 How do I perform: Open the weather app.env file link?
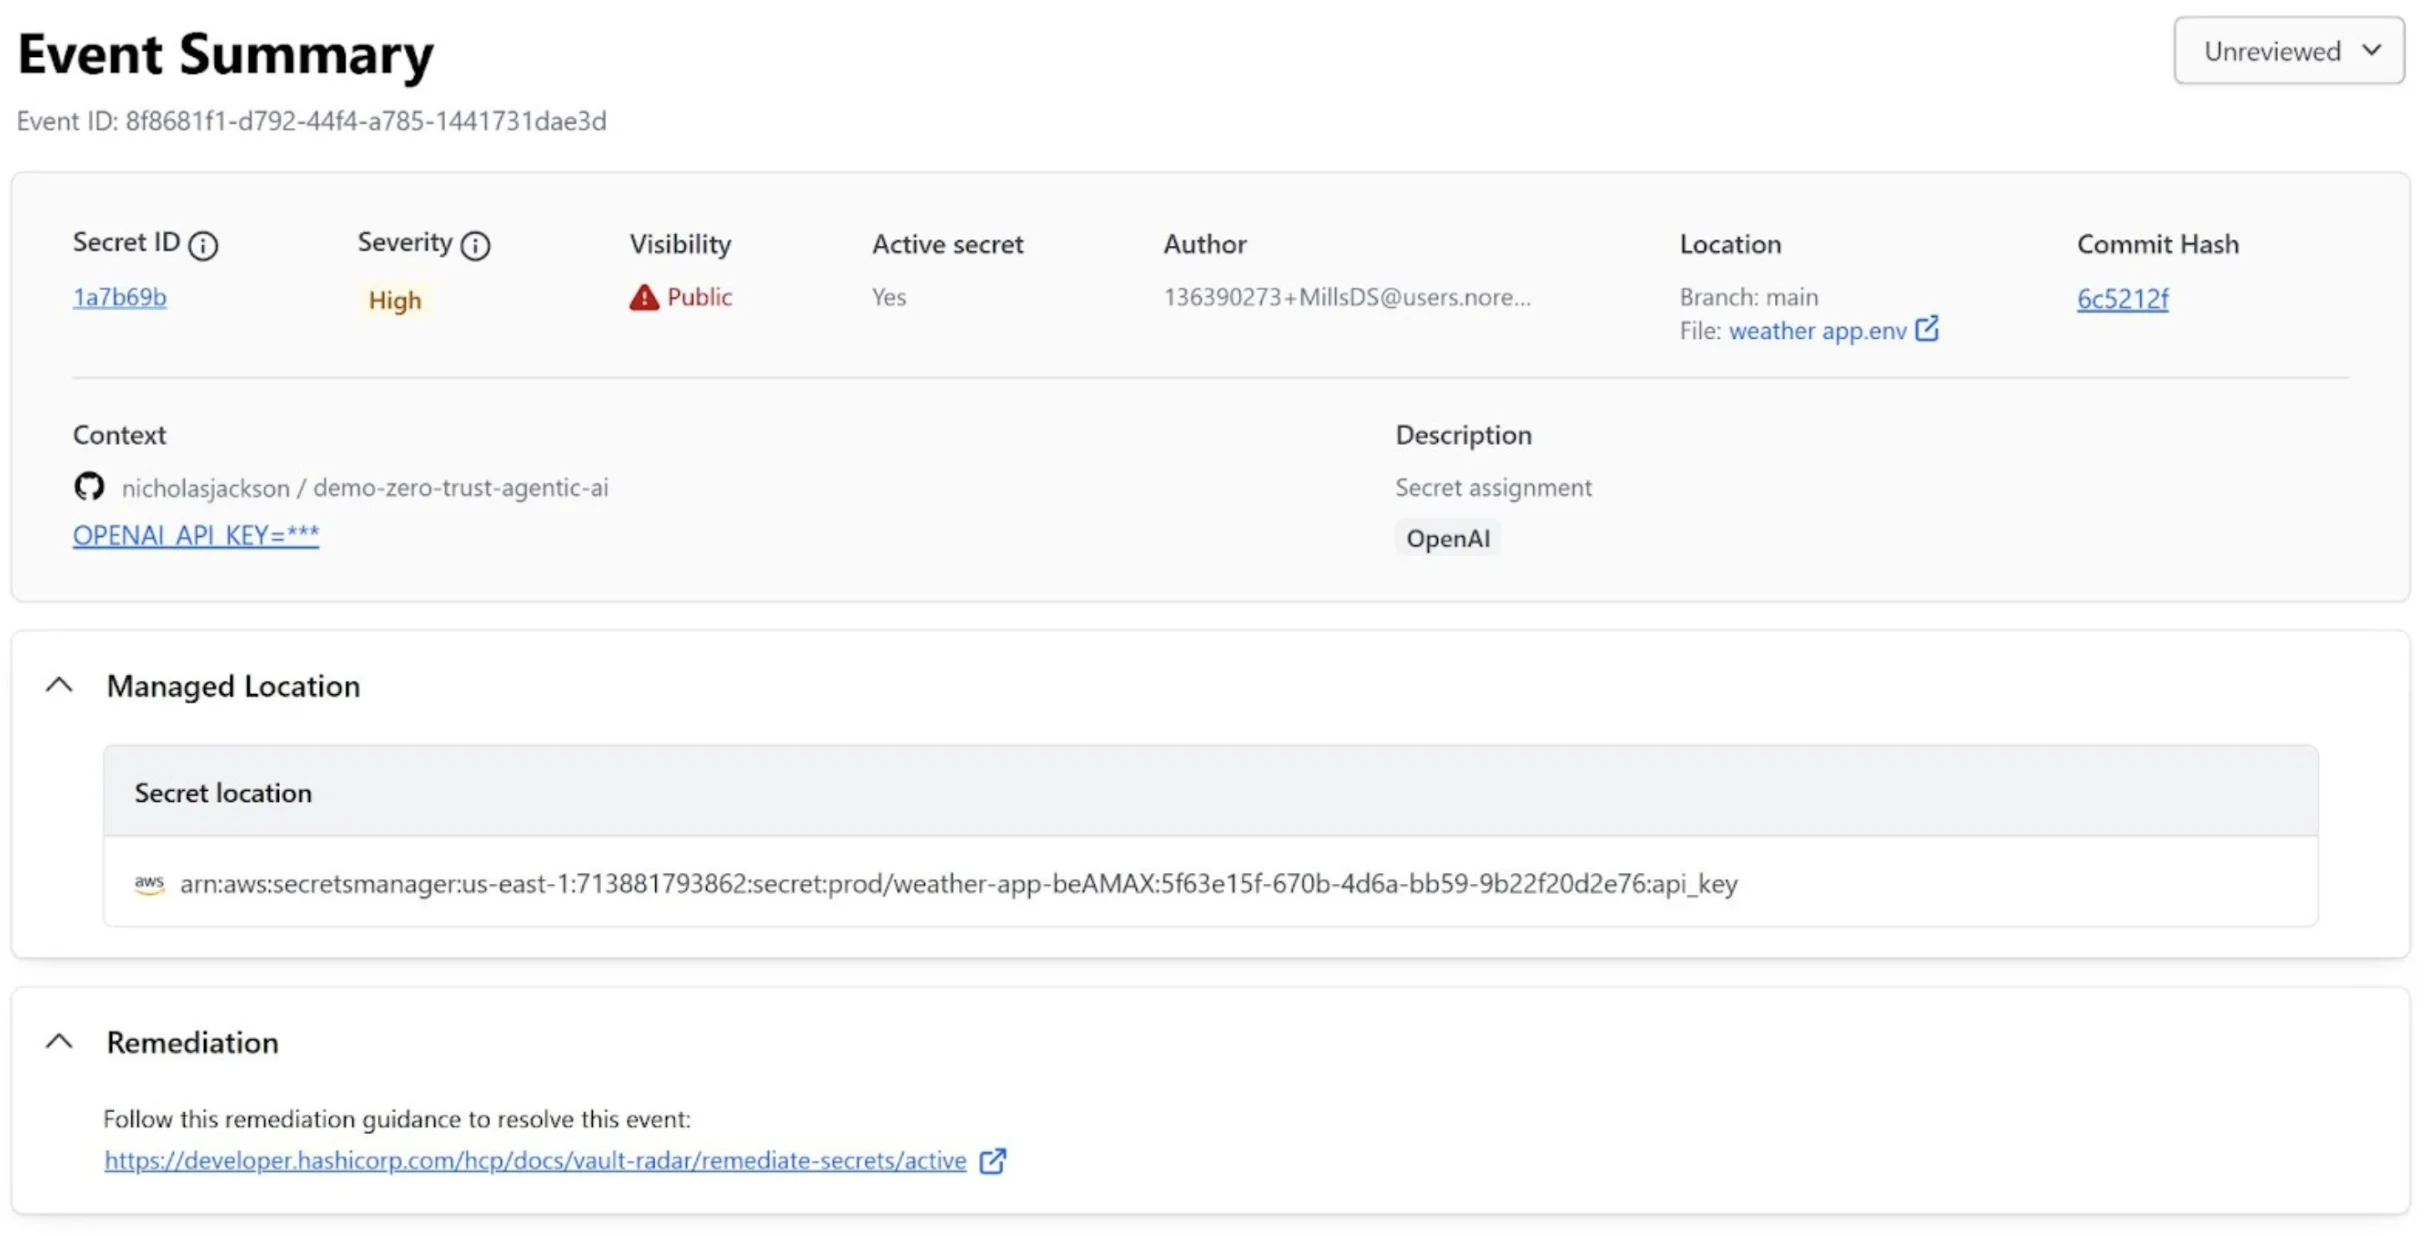(x=1817, y=331)
